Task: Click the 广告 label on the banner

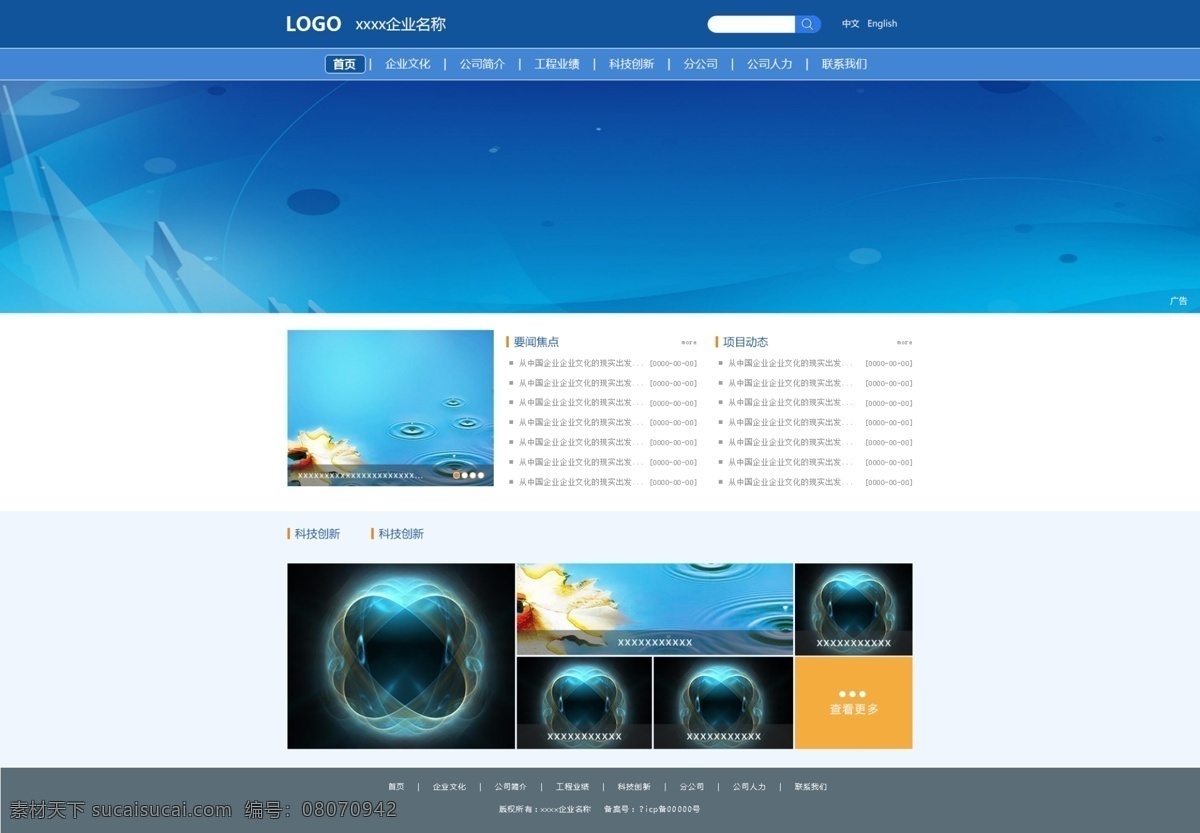Action: pyautogui.click(x=1179, y=301)
